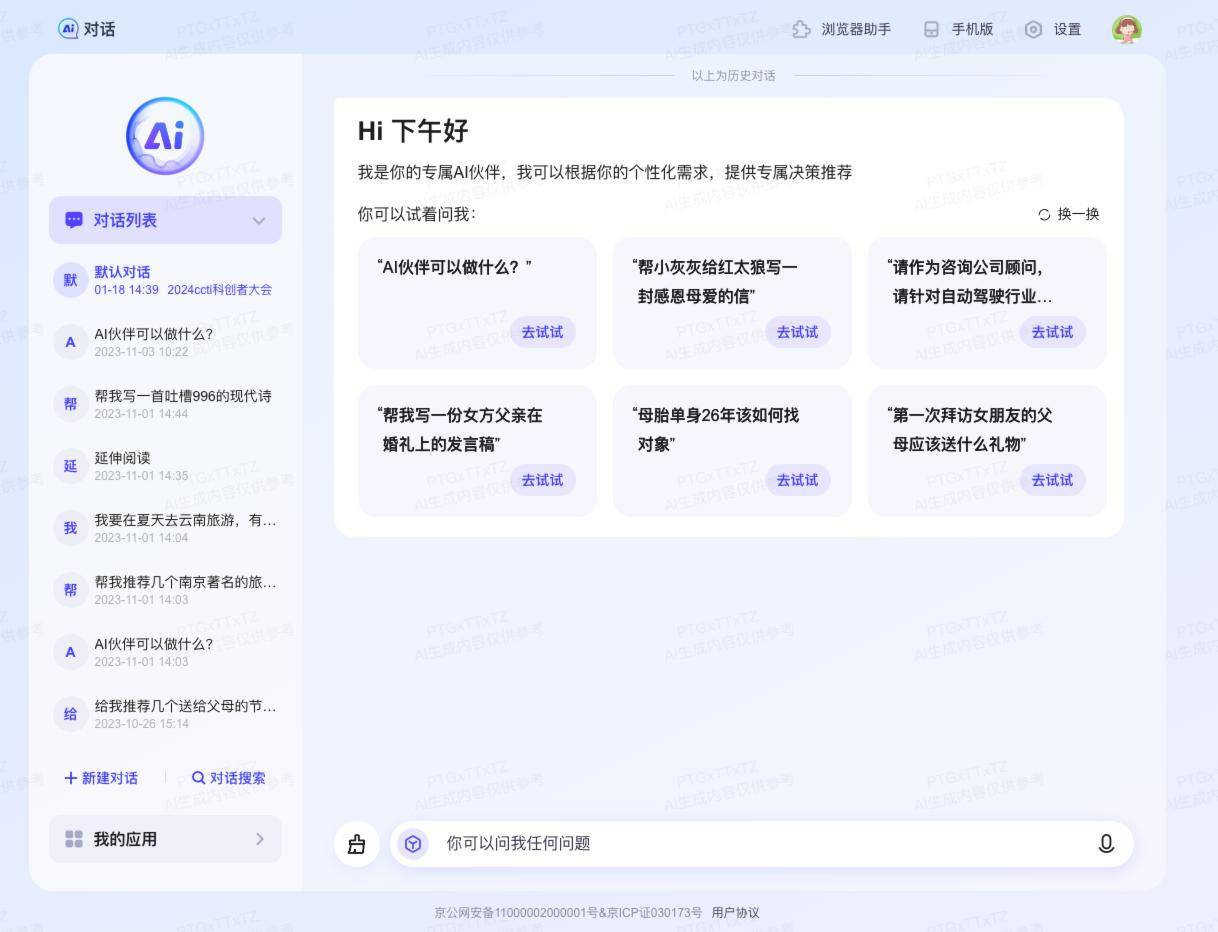The image size is (1218, 932).
Task: Click the clear/broom icon beside input bar
Action: click(356, 844)
